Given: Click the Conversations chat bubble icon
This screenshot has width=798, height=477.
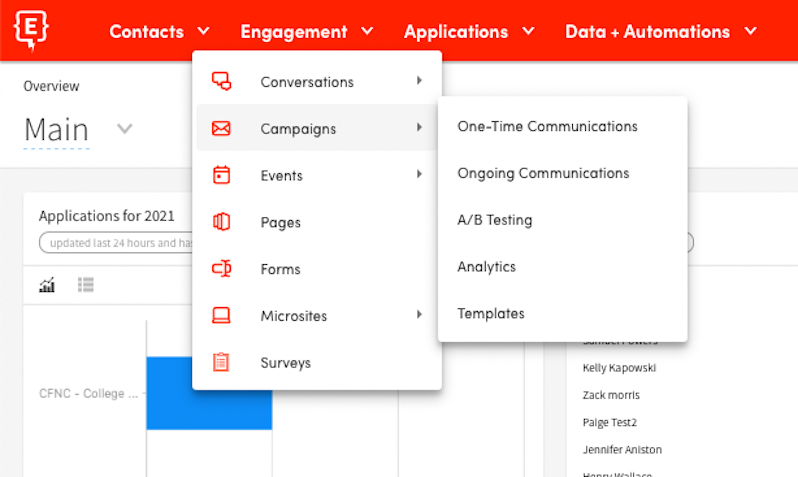Looking at the screenshot, I should [222, 82].
